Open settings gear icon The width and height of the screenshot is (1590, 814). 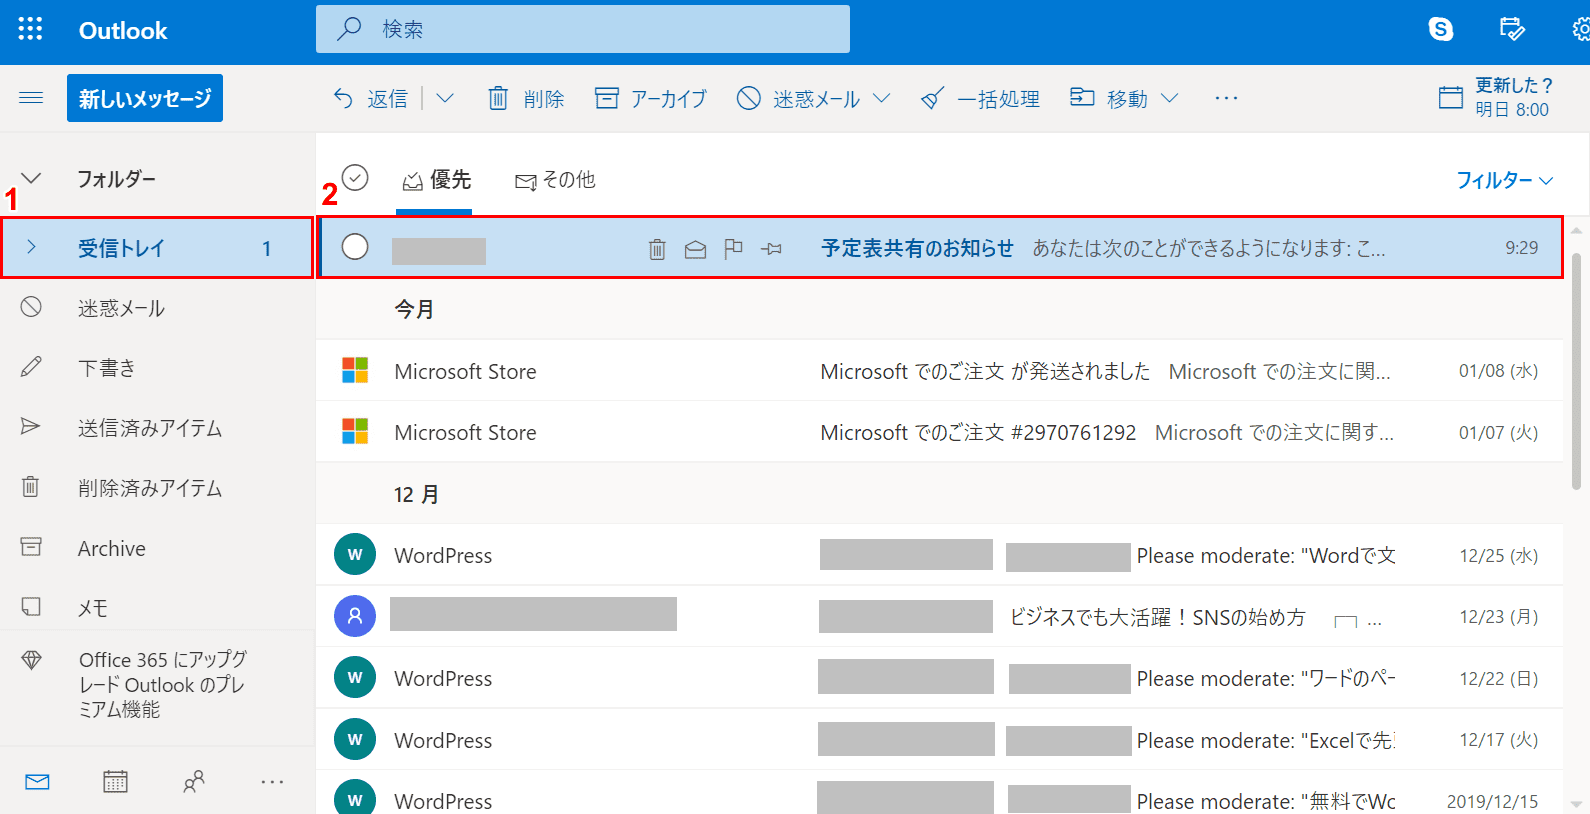coord(1581,29)
